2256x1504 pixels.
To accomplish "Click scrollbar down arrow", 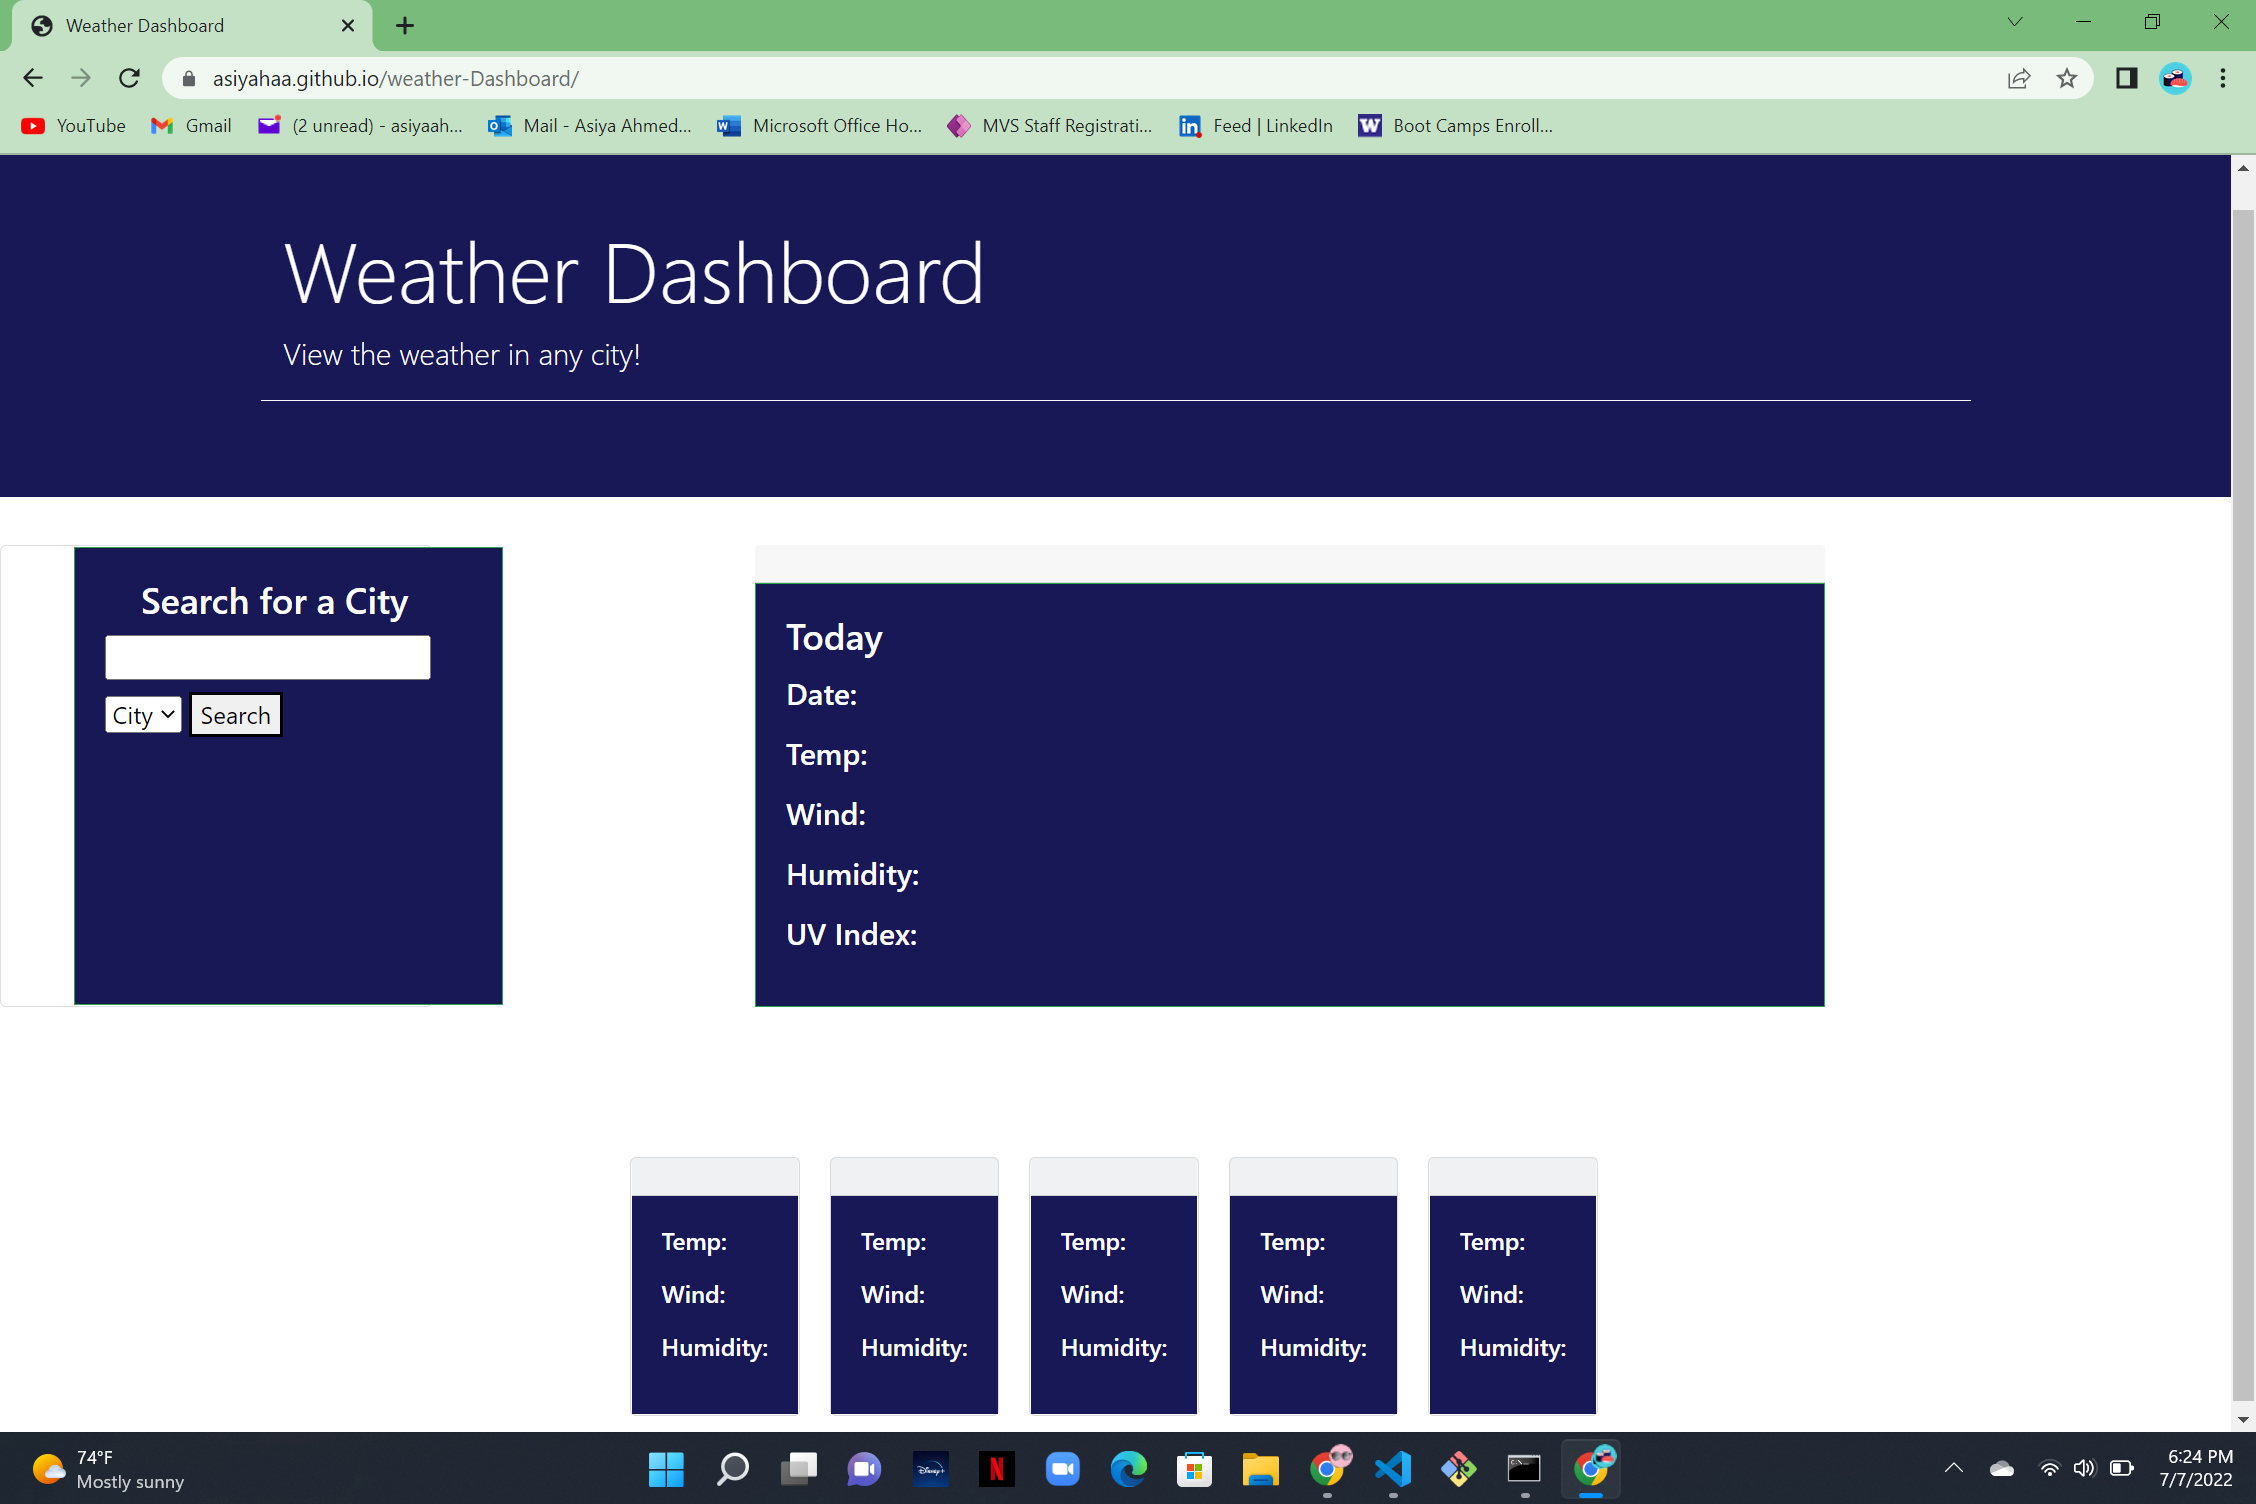I will [x=2243, y=1419].
